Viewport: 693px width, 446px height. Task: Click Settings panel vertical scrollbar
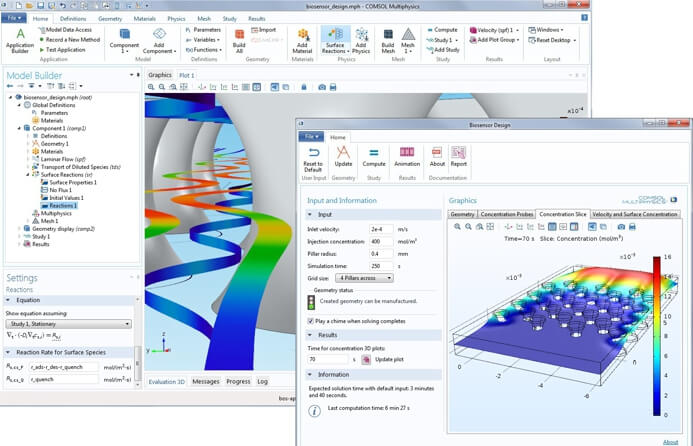tap(137, 362)
